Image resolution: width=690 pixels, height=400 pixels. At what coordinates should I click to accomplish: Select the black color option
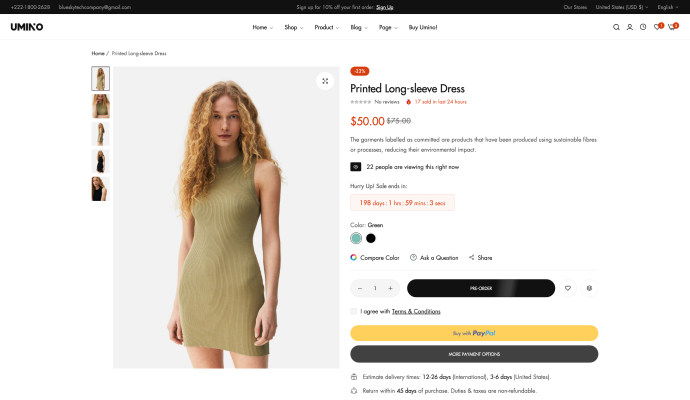pyautogui.click(x=371, y=238)
